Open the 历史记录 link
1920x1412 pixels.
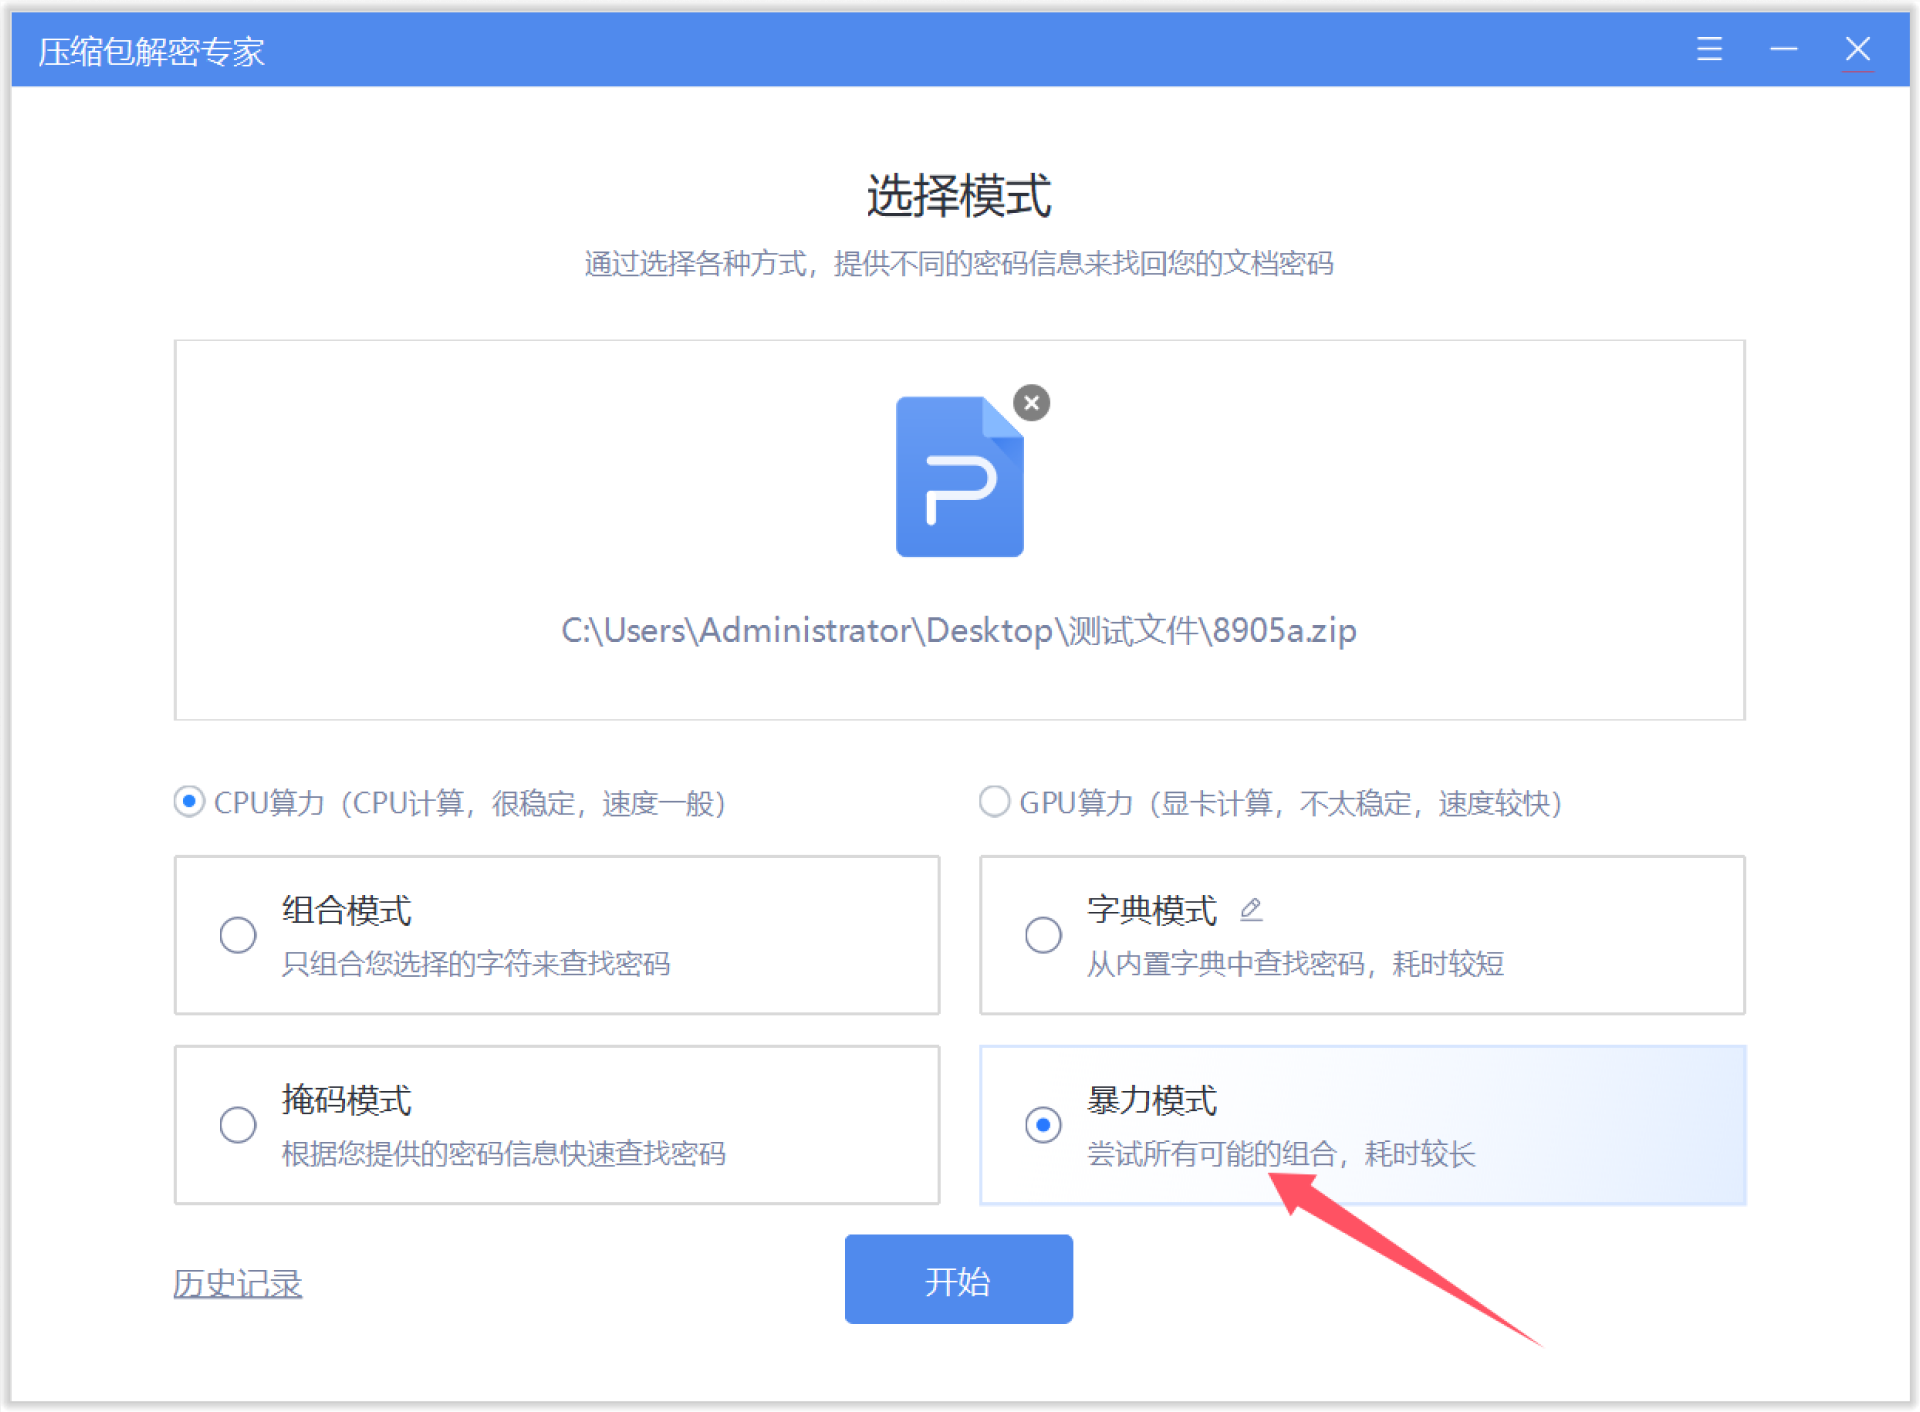[237, 1283]
